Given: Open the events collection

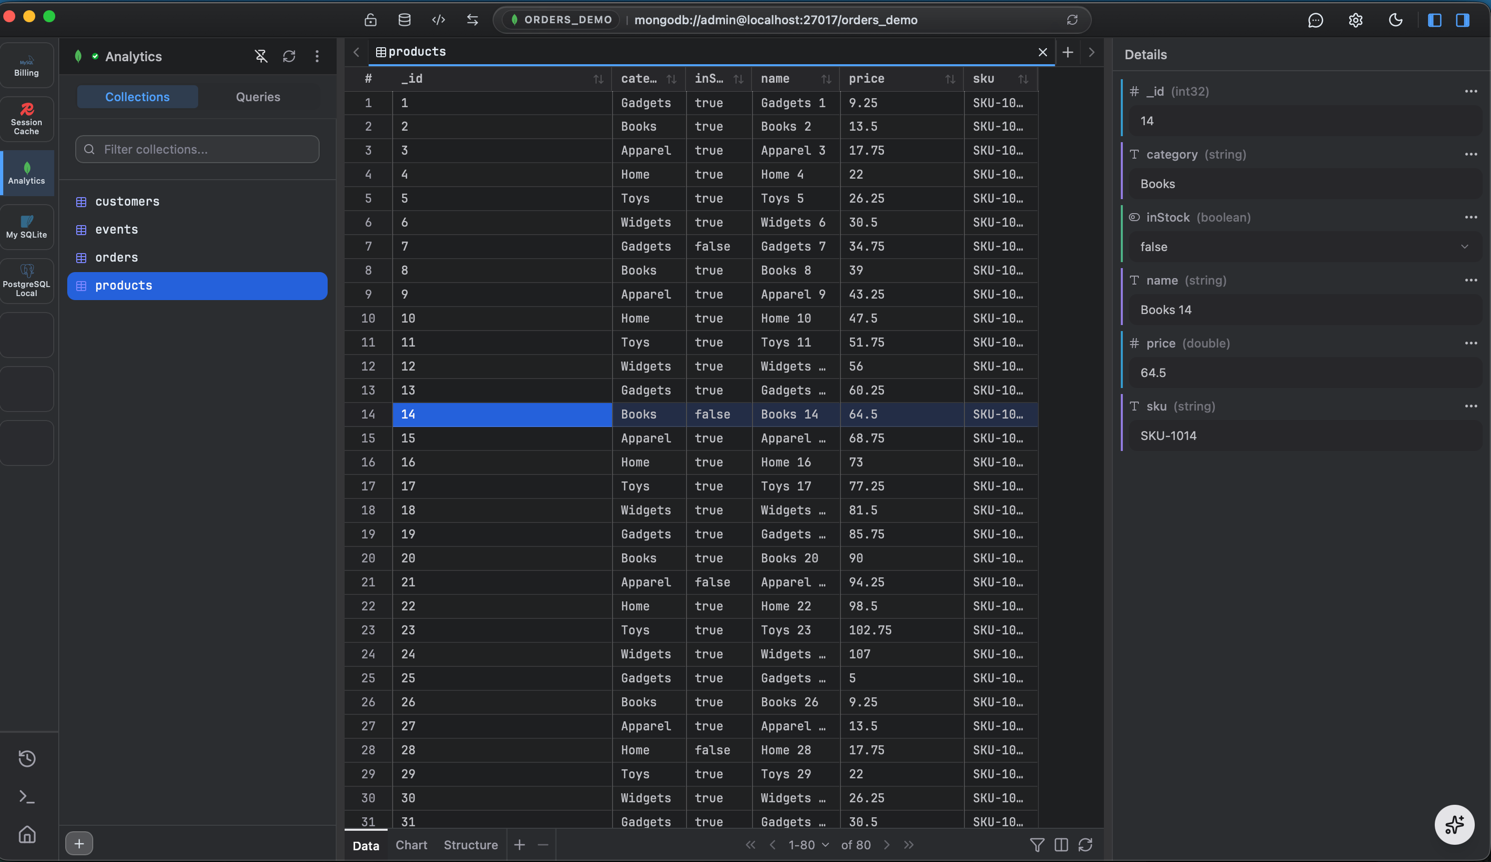Looking at the screenshot, I should (197, 230).
